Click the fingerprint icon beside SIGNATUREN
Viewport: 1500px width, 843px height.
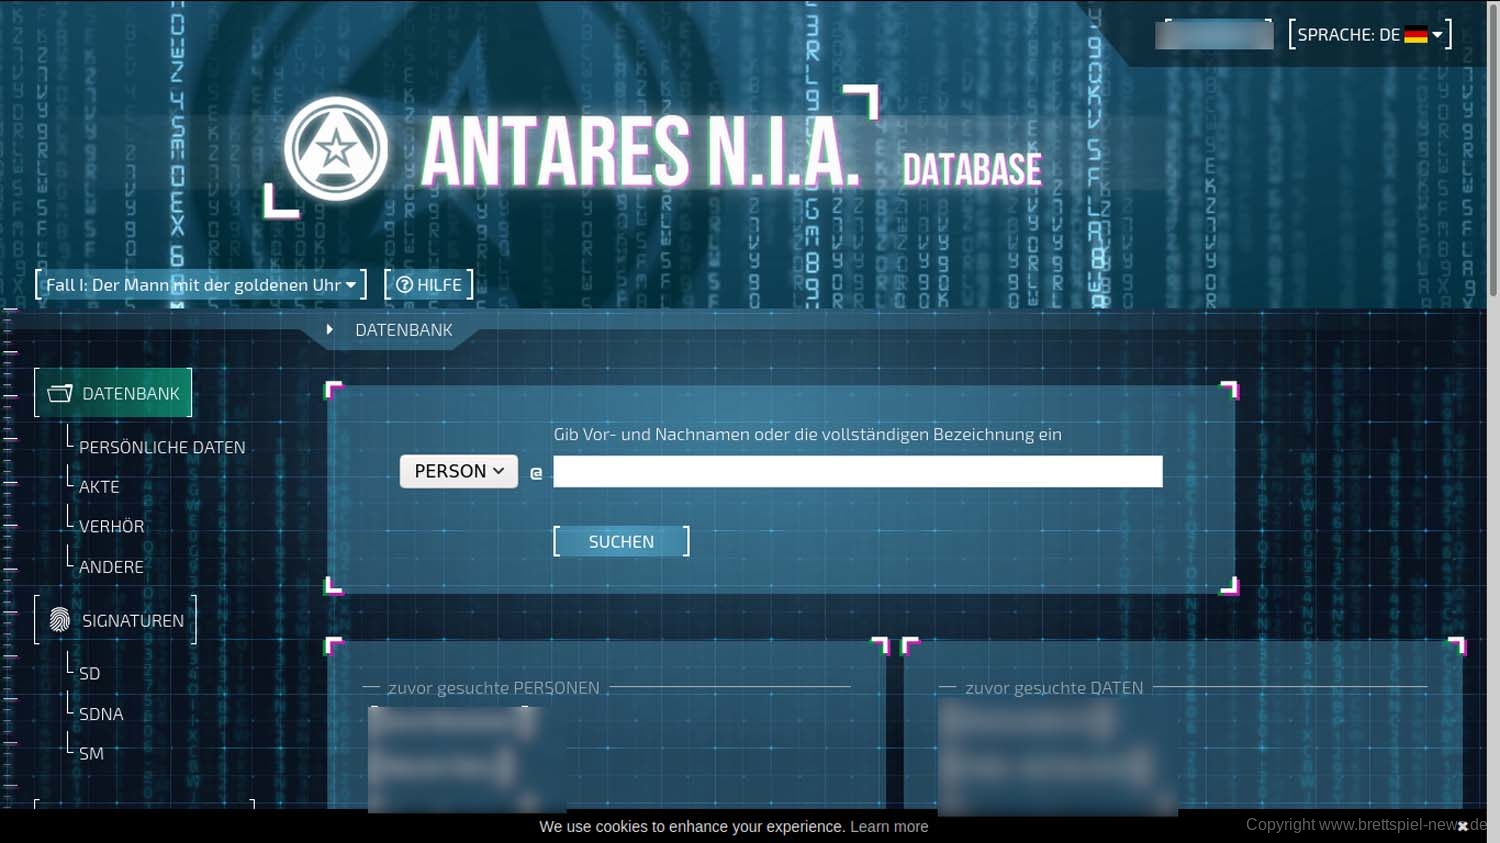[x=60, y=621]
